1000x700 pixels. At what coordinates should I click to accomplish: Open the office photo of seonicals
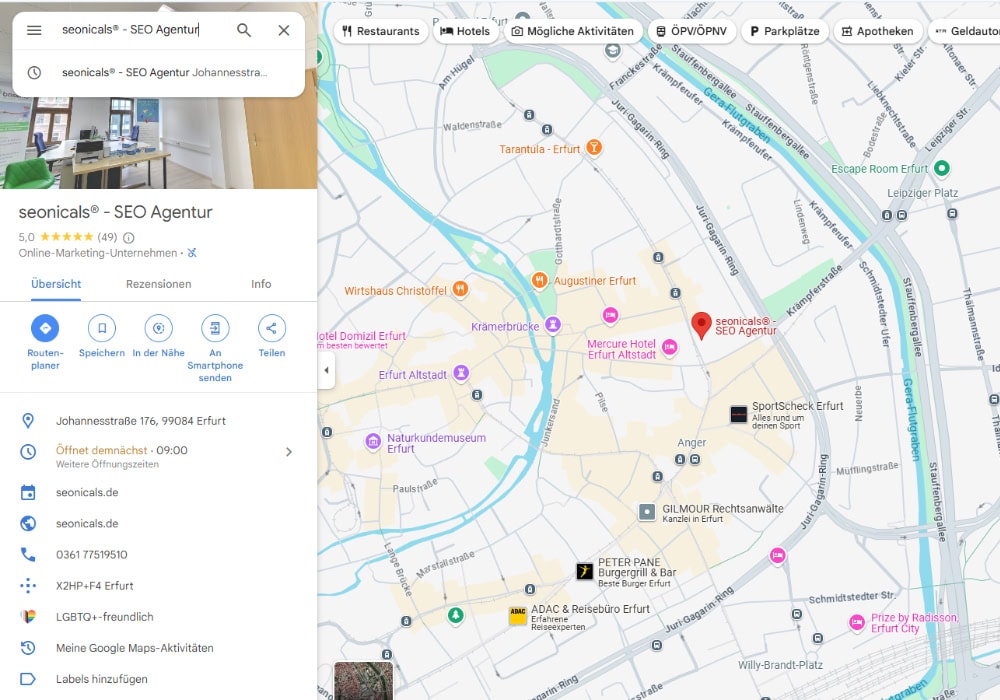pyautogui.click(x=158, y=142)
